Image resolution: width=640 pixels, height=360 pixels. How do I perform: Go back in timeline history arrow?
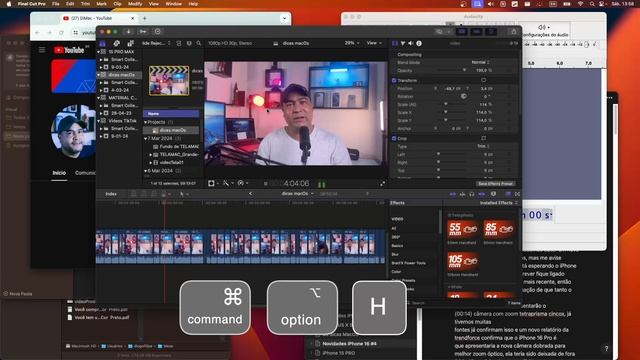[x=251, y=194]
